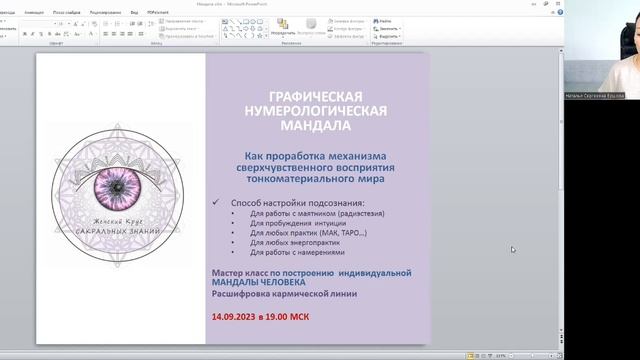Viewport: 640px width, 360px height.
Task: Click the zoom slider handle in the status bar
Action: [x=532, y=356]
